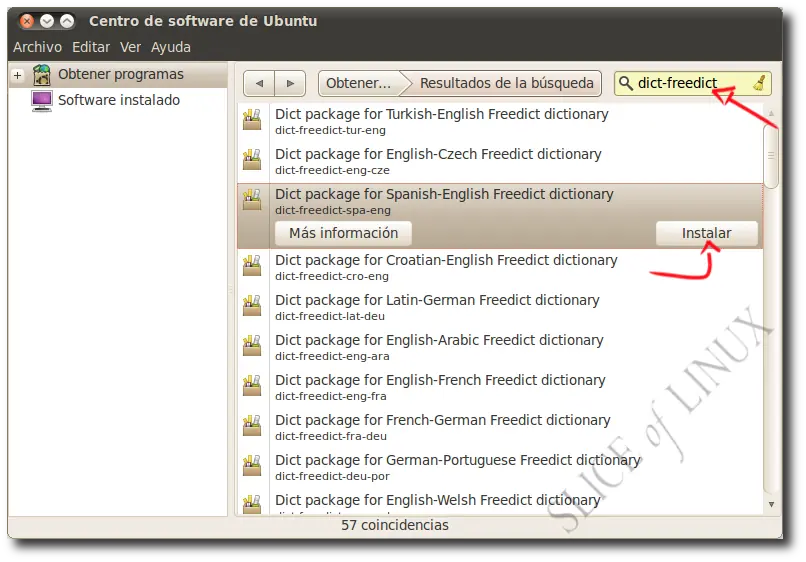The height and width of the screenshot is (562, 806).
Task: Click the dict-freedict-deu-por package name
Action: coord(332,476)
